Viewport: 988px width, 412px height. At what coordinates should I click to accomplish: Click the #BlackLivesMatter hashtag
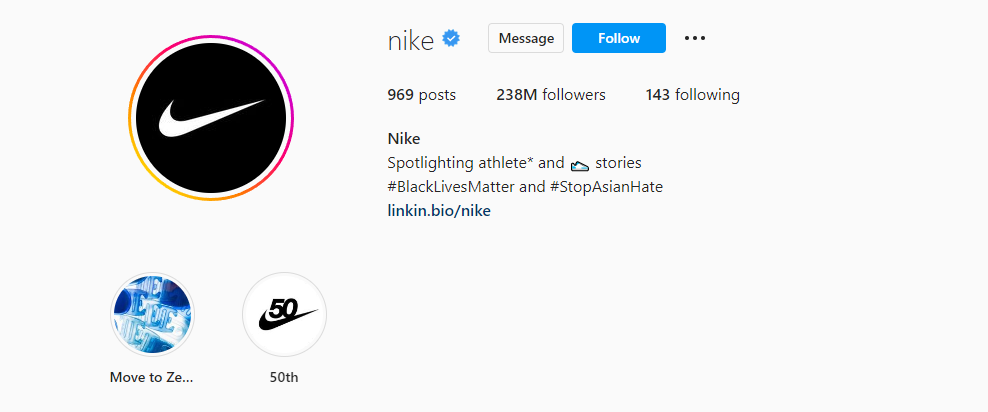pyautogui.click(x=450, y=187)
